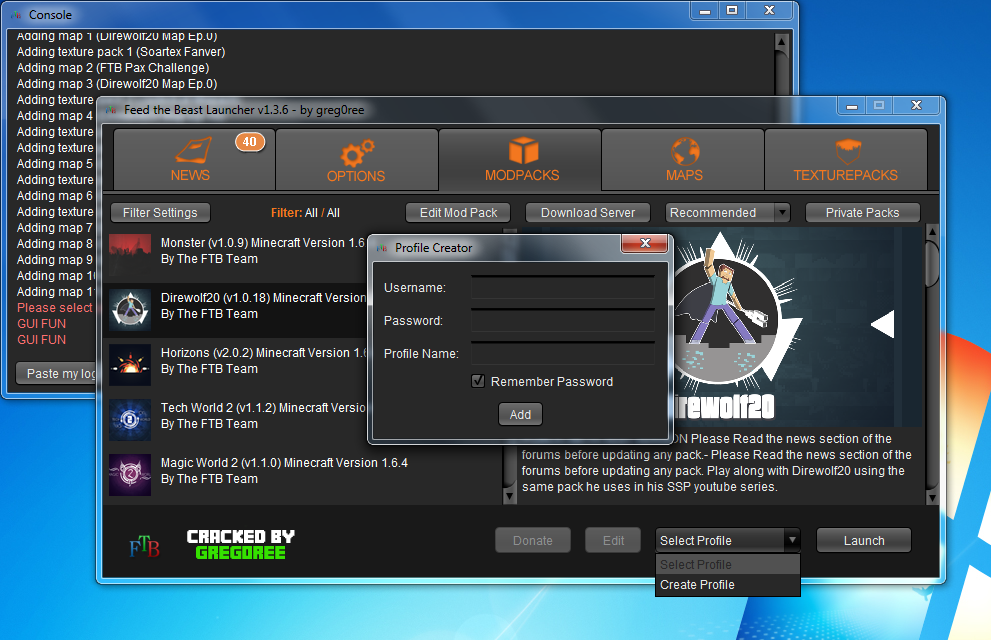Click the Profile Creator title bar icon
Viewport: 991px width, 640px height.
point(382,248)
